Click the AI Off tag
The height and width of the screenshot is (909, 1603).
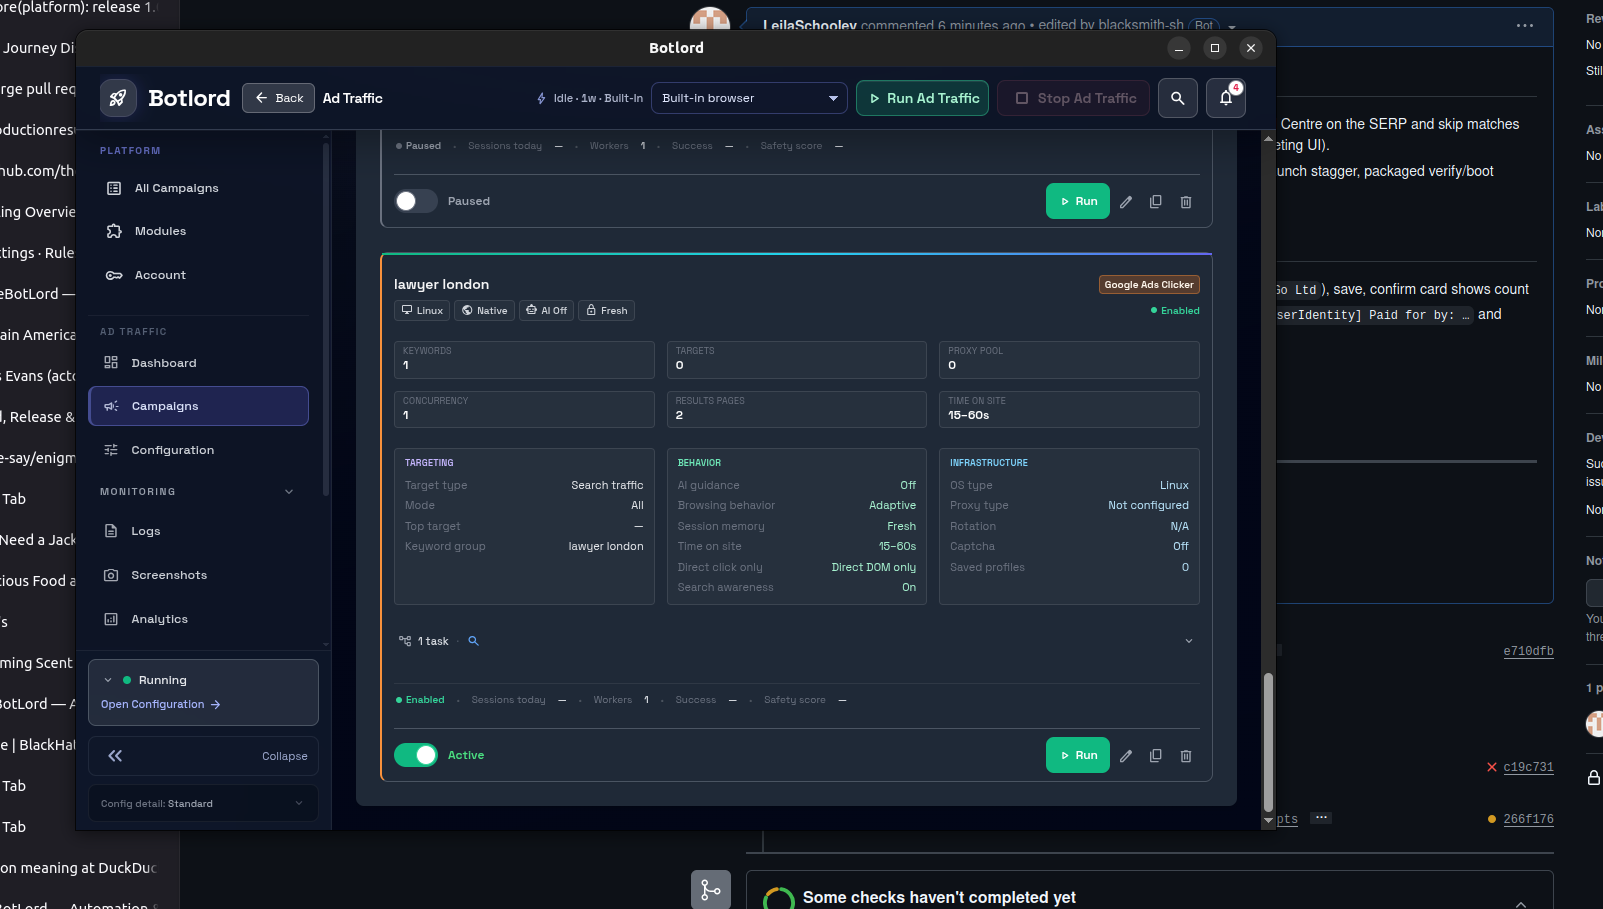(x=547, y=311)
